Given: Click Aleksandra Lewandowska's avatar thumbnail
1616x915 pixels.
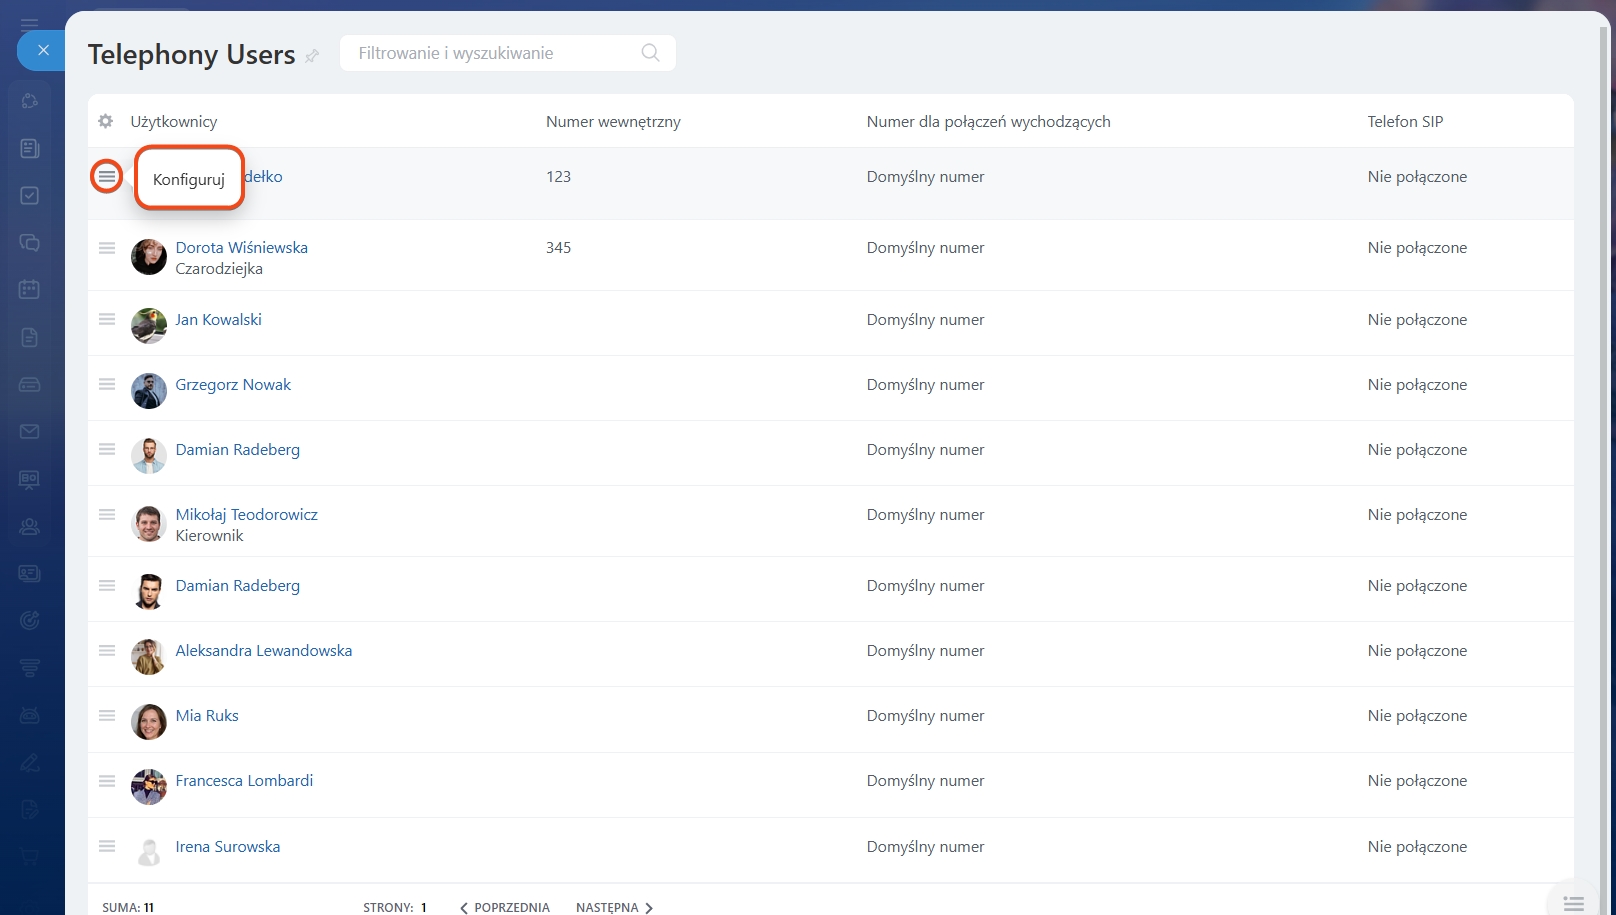Looking at the screenshot, I should point(149,657).
